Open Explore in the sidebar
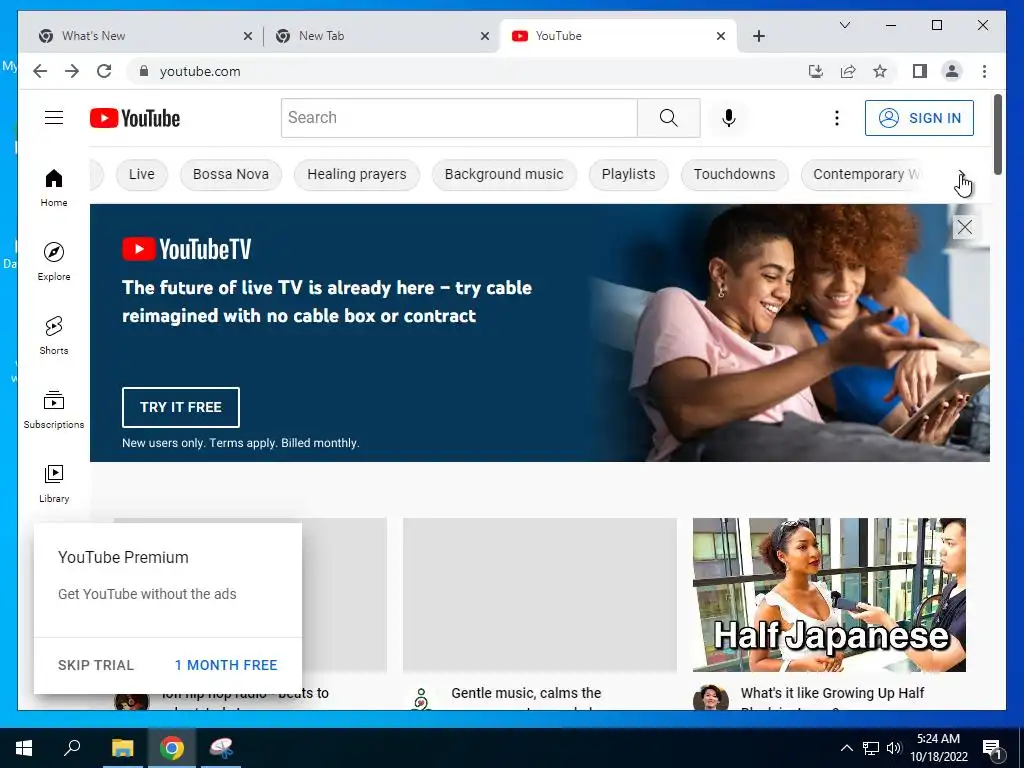Image resolution: width=1024 pixels, height=768 pixels. click(x=54, y=261)
